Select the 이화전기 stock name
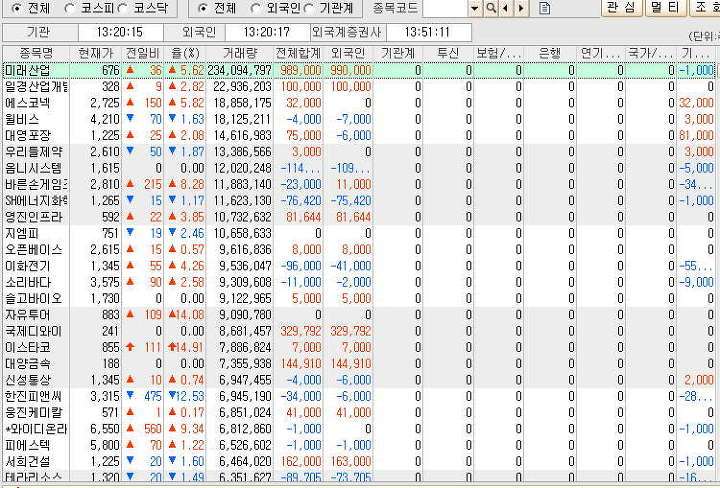The width and height of the screenshot is (720, 488). pyautogui.click(x=28, y=266)
